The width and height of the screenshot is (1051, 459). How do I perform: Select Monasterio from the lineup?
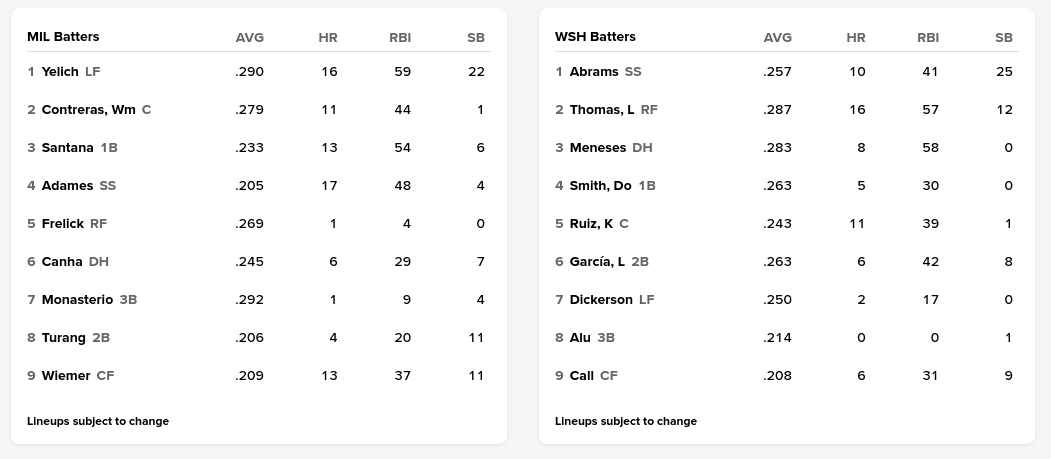(x=77, y=300)
